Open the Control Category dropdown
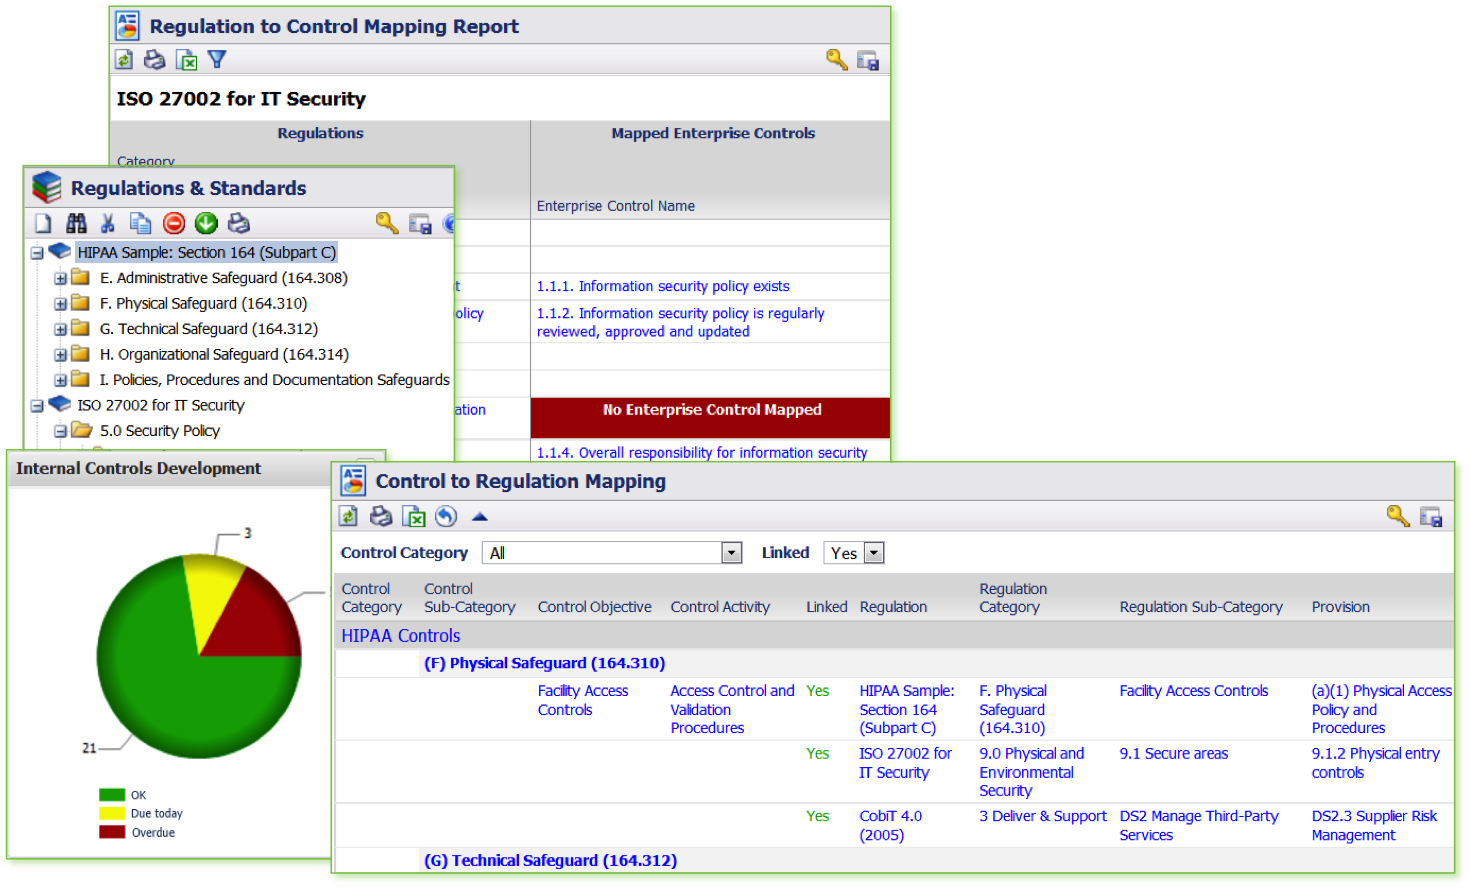The width and height of the screenshot is (1470, 888). [x=731, y=553]
